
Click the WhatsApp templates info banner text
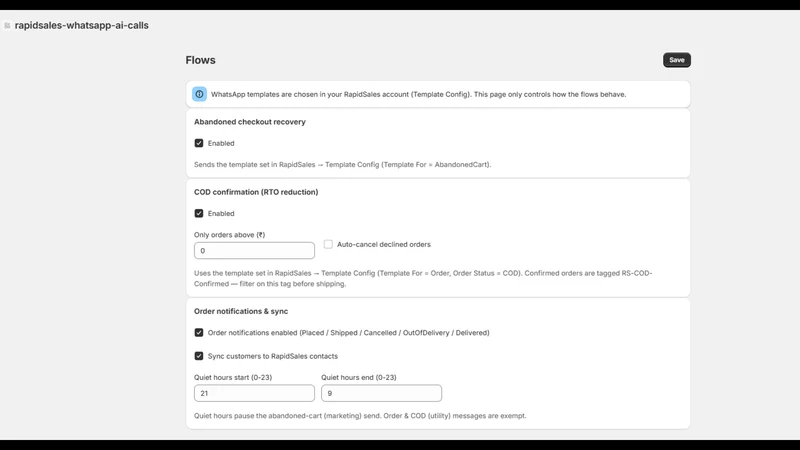coord(418,94)
